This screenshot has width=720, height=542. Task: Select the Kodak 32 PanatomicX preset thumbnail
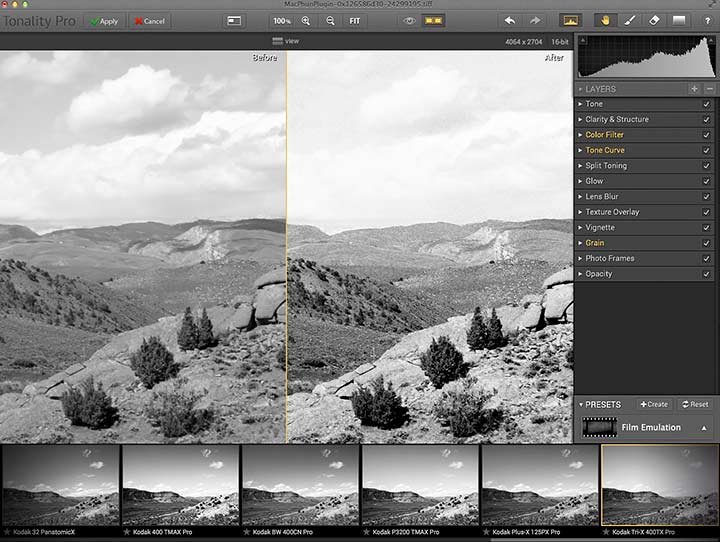point(61,485)
